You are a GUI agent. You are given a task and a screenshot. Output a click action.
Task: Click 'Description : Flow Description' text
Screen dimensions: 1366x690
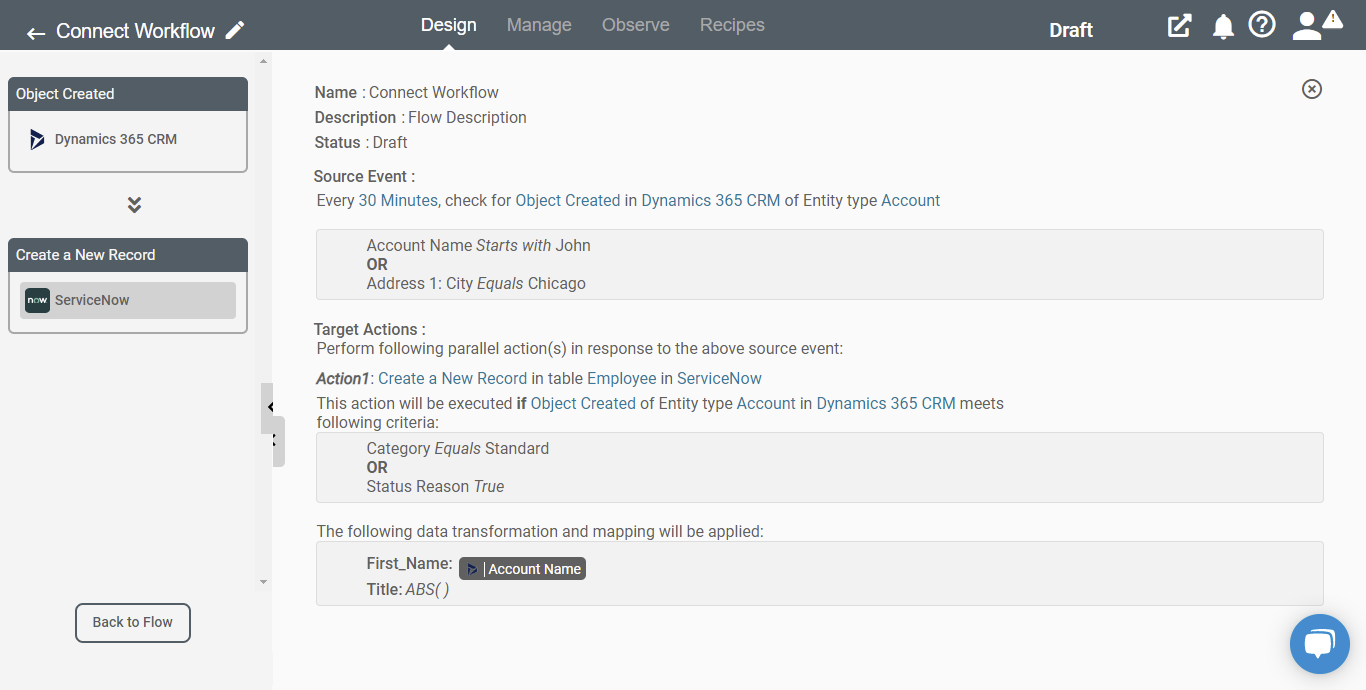421,117
